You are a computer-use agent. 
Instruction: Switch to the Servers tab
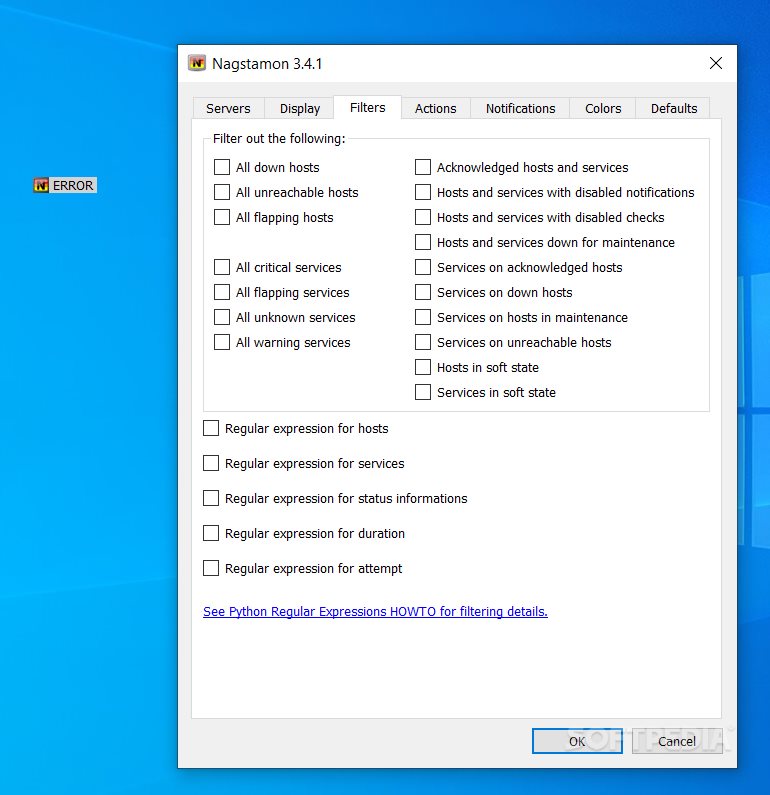[x=228, y=109]
